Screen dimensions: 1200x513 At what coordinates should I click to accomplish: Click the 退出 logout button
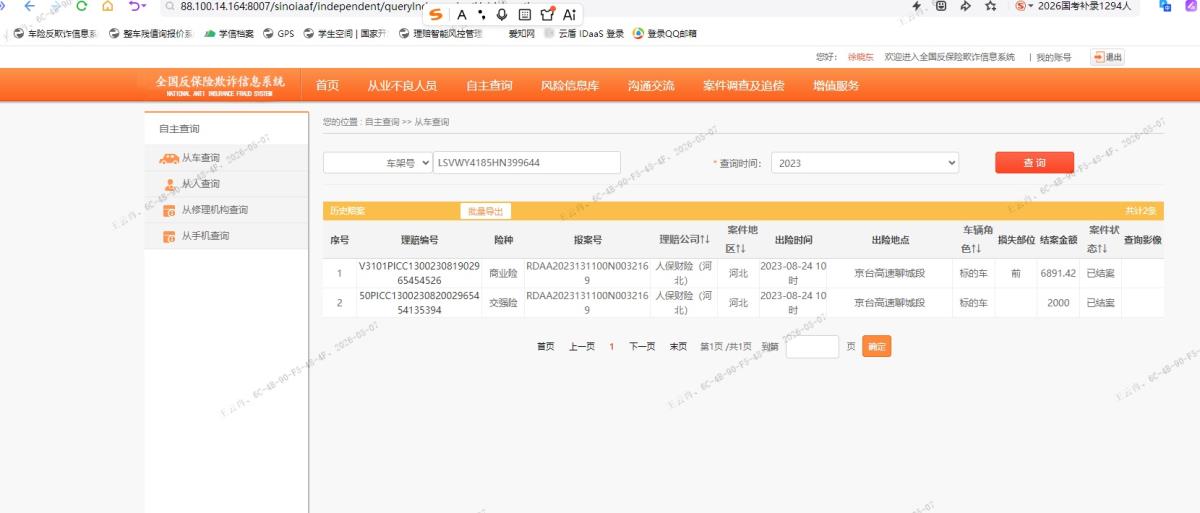(x=1107, y=57)
